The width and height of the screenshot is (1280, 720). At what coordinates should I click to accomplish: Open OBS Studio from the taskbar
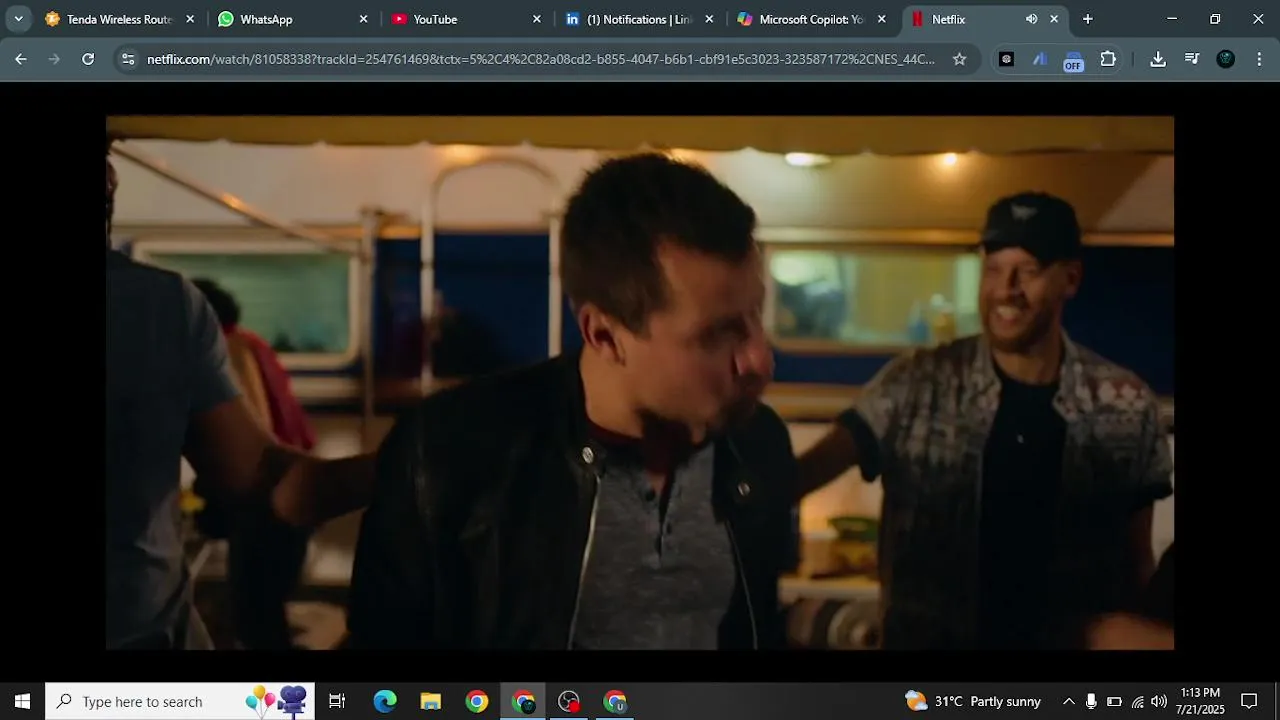click(x=569, y=701)
